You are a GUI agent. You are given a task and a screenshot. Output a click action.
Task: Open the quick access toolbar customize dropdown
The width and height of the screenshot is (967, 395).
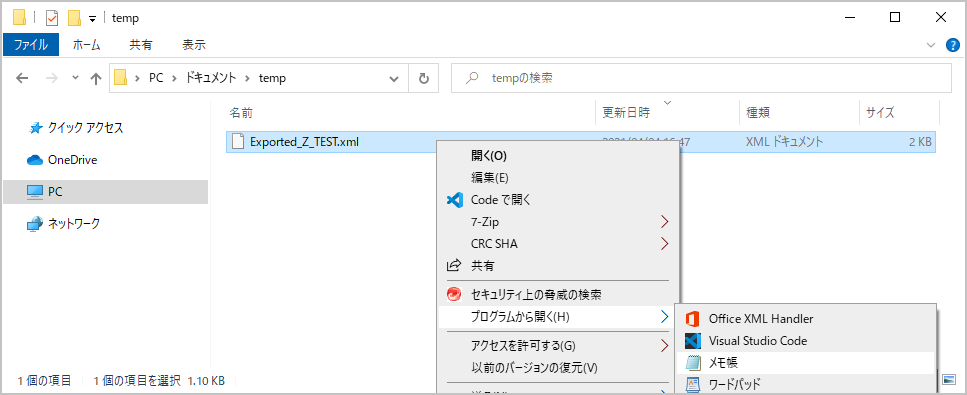93,19
